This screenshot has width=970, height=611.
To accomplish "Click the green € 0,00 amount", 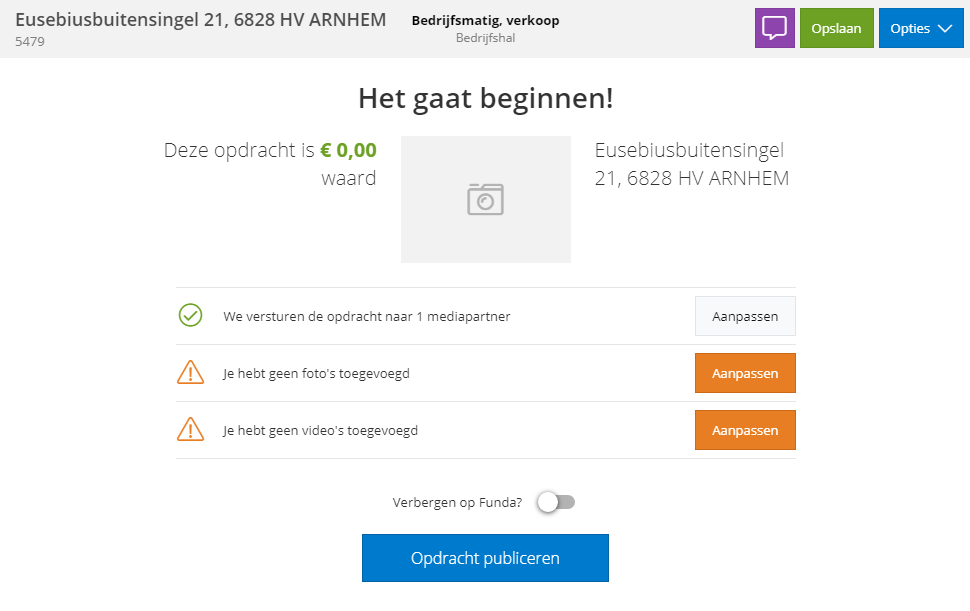I will pos(348,150).
